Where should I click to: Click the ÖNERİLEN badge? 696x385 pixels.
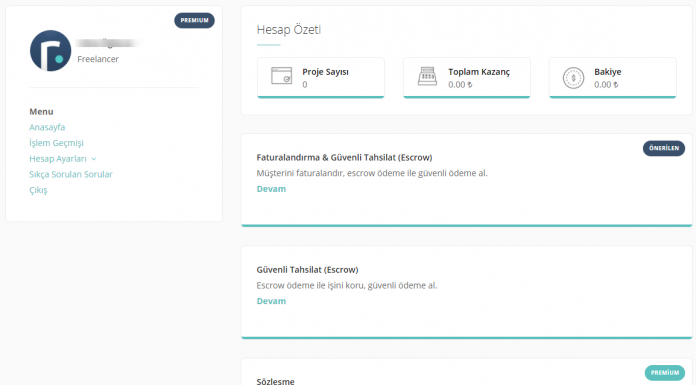click(664, 148)
